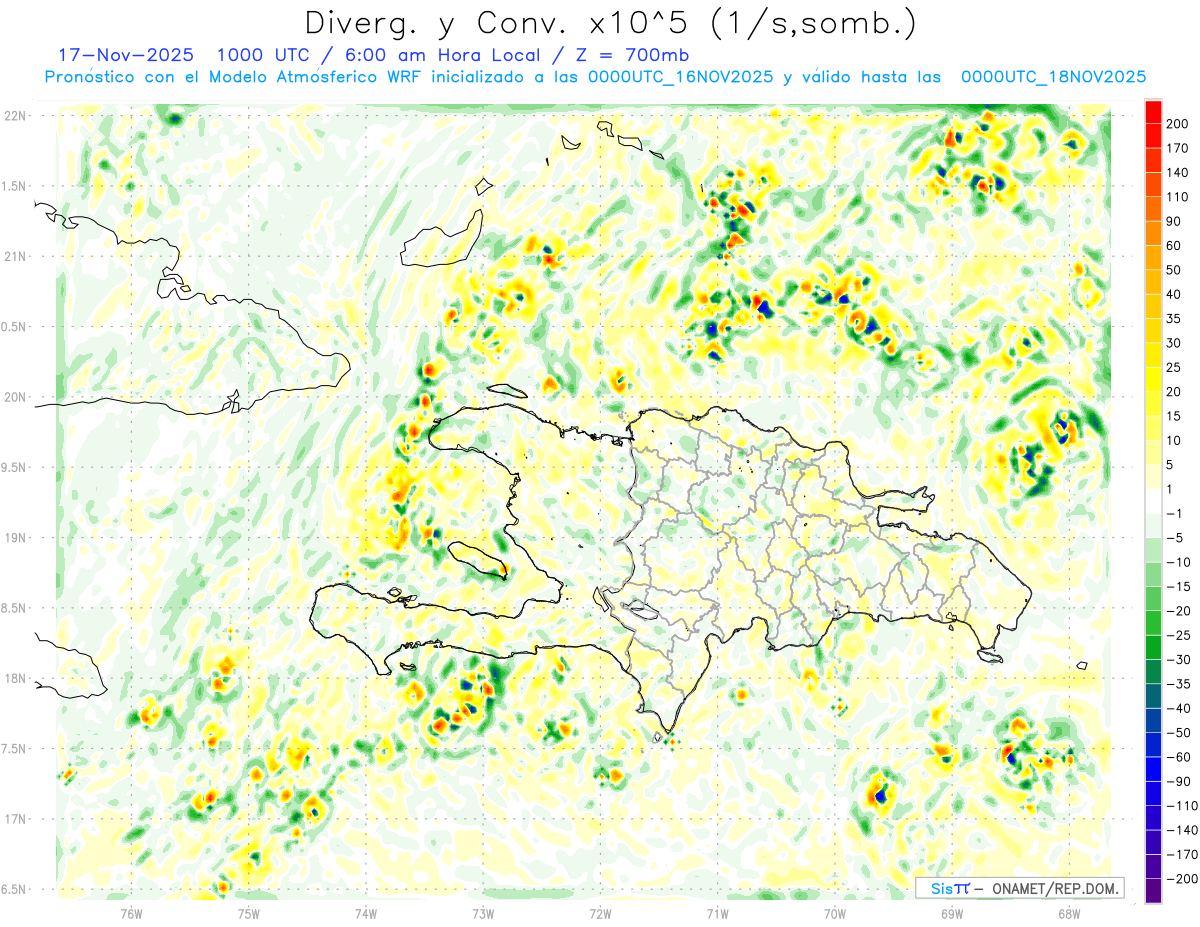Click the colorbar value -35

click(x=1179, y=684)
